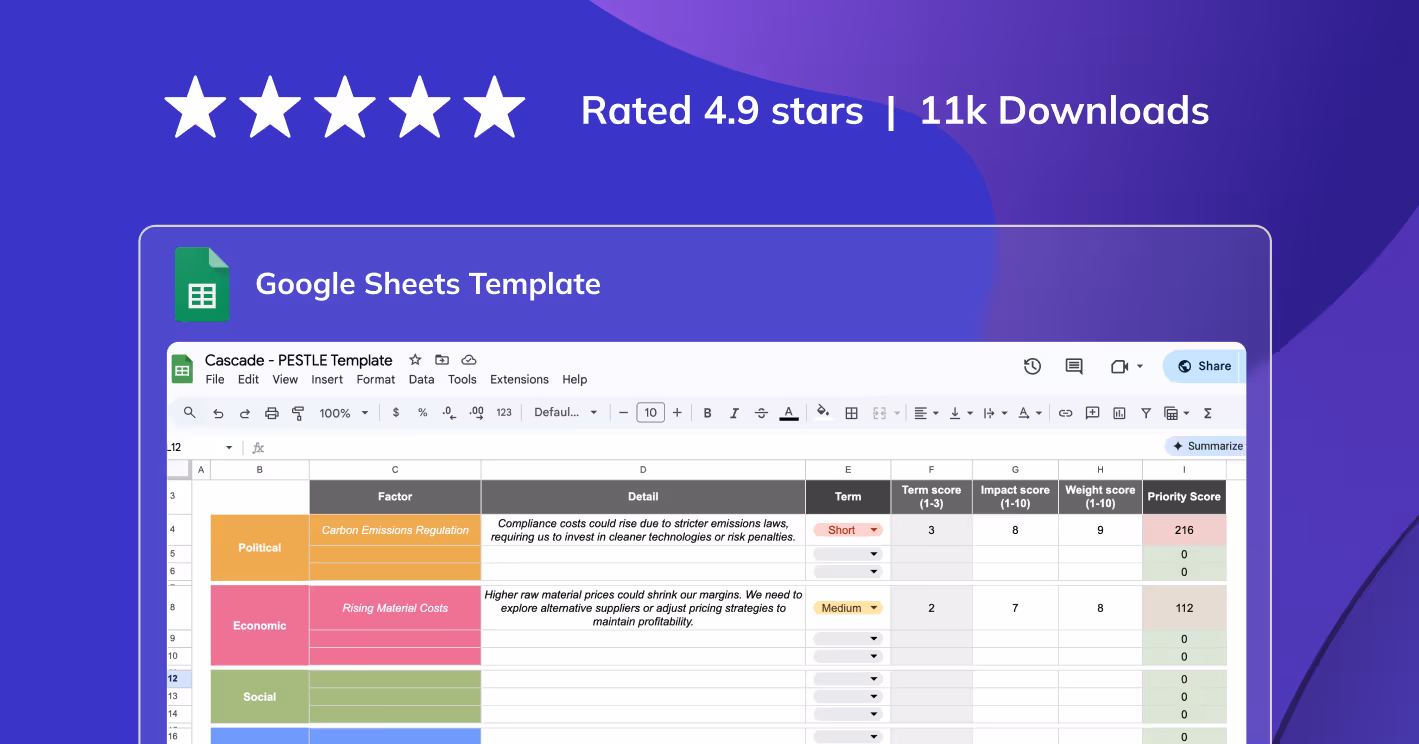The image size is (1419, 744).
Task: Open the Tools menu
Action: coord(462,379)
